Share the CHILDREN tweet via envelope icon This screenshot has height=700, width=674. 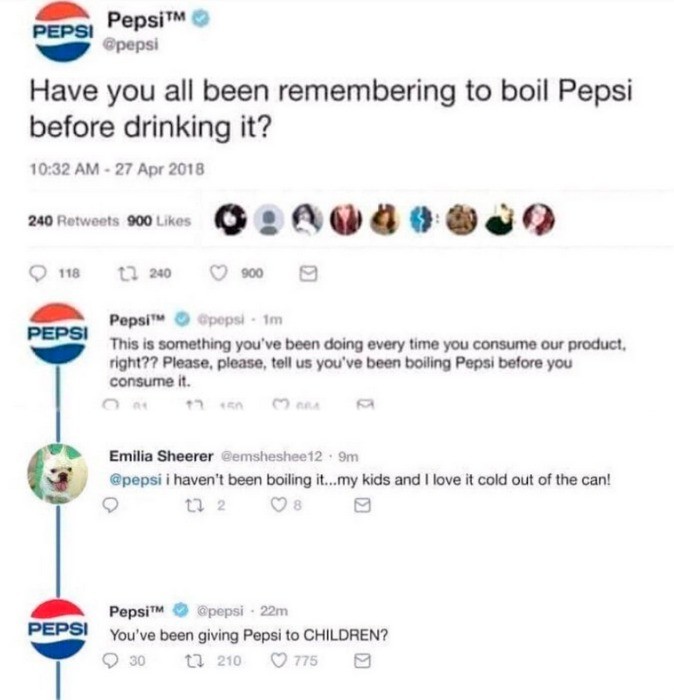pyautogui.click(x=362, y=661)
